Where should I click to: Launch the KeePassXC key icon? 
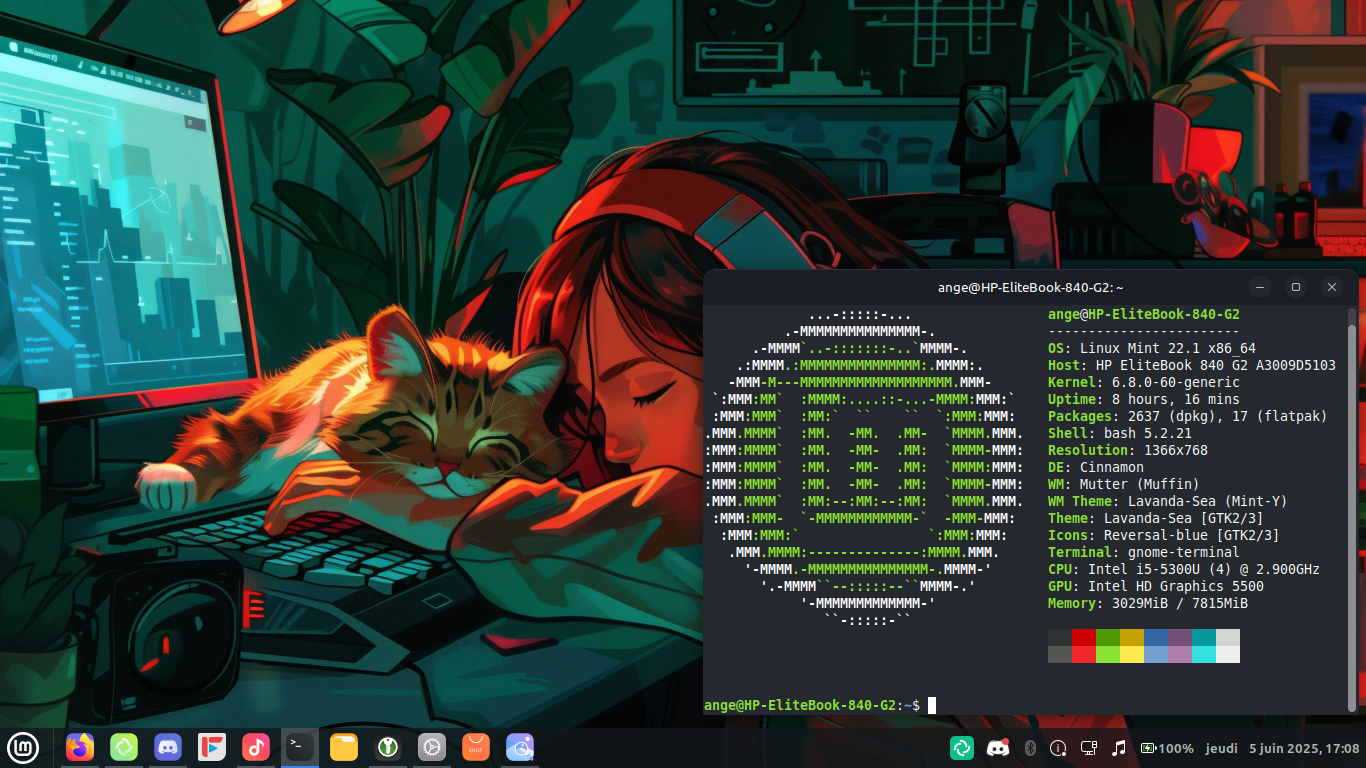[x=388, y=747]
